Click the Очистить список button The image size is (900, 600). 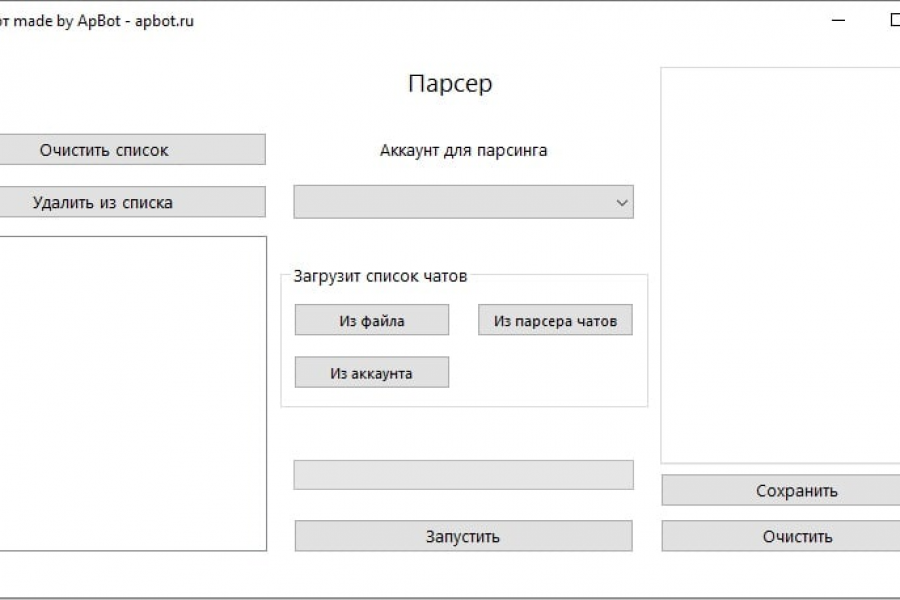pos(132,150)
